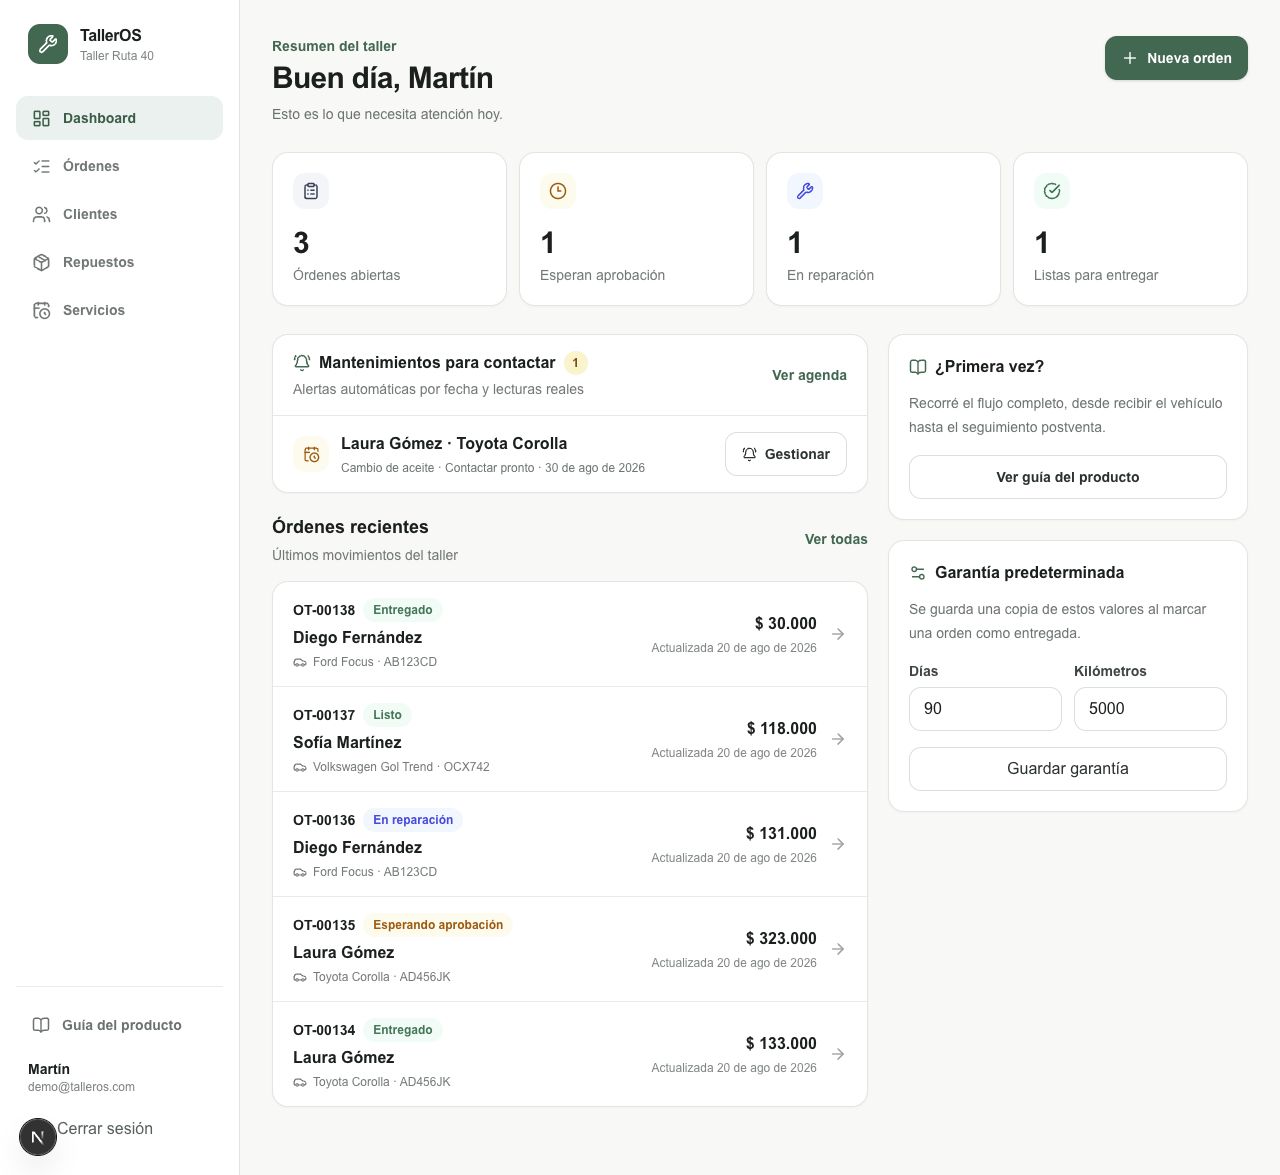This screenshot has width=1280, height=1175.
Task: Click the arrow icon on order OT-00136
Action: 838,844
